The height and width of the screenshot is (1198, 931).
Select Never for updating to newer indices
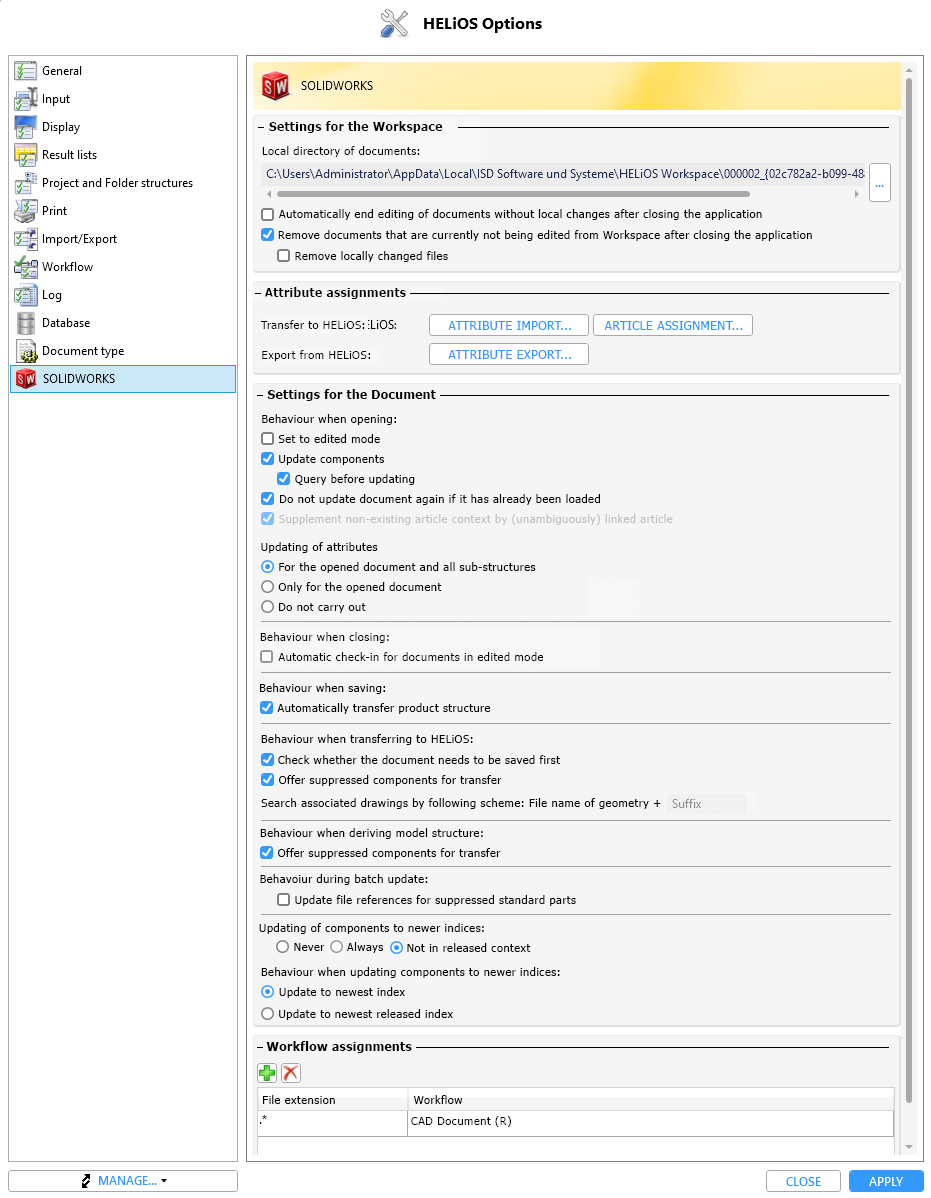pyautogui.click(x=283, y=947)
